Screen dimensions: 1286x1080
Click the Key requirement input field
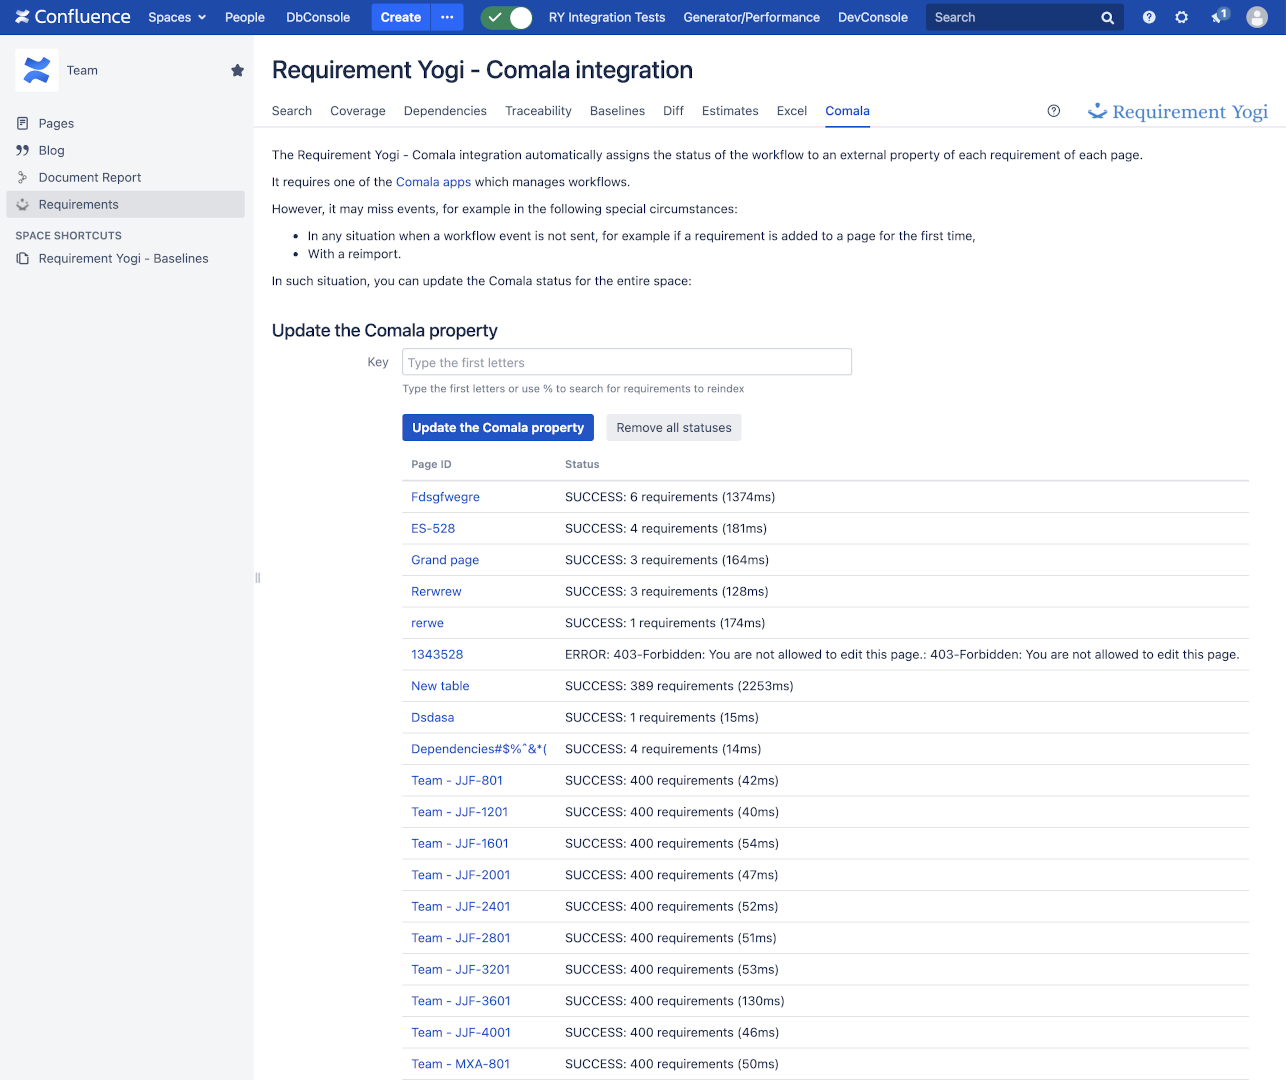click(x=626, y=362)
